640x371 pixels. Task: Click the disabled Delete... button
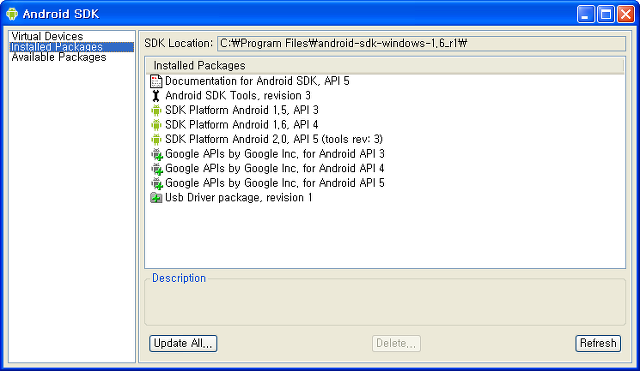[x=396, y=343]
